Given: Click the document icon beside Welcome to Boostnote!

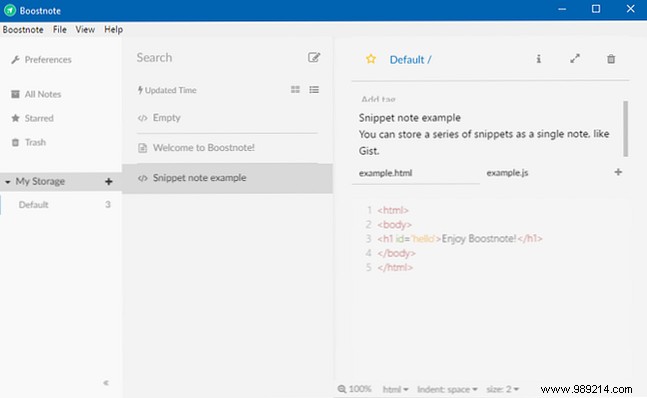Looking at the screenshot, I should click(142, 148).
